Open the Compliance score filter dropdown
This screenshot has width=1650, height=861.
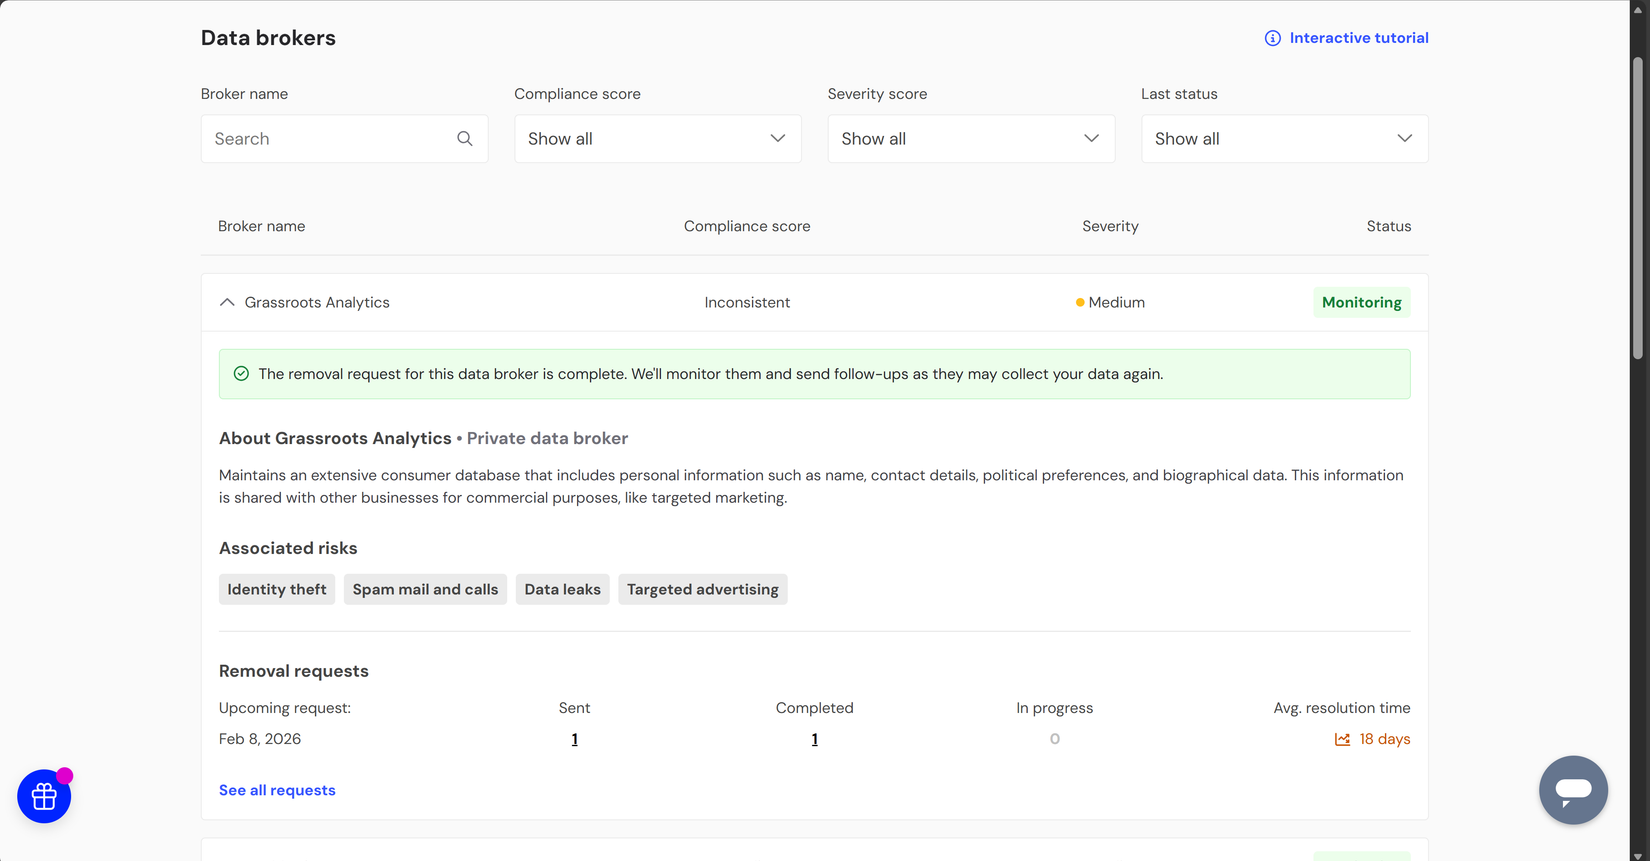pos(657,139)
